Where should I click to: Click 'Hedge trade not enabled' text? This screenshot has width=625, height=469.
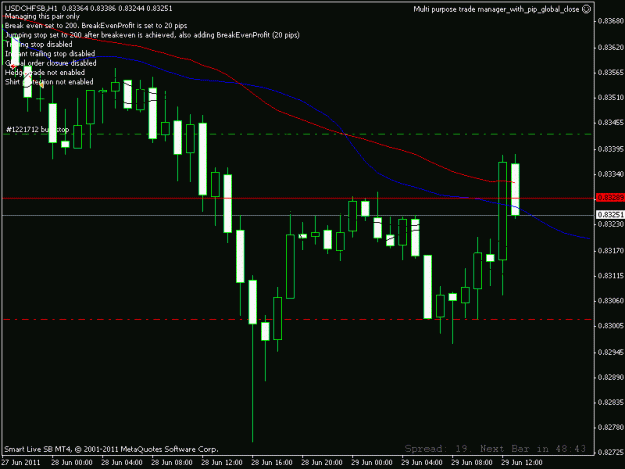coord(45,73)
